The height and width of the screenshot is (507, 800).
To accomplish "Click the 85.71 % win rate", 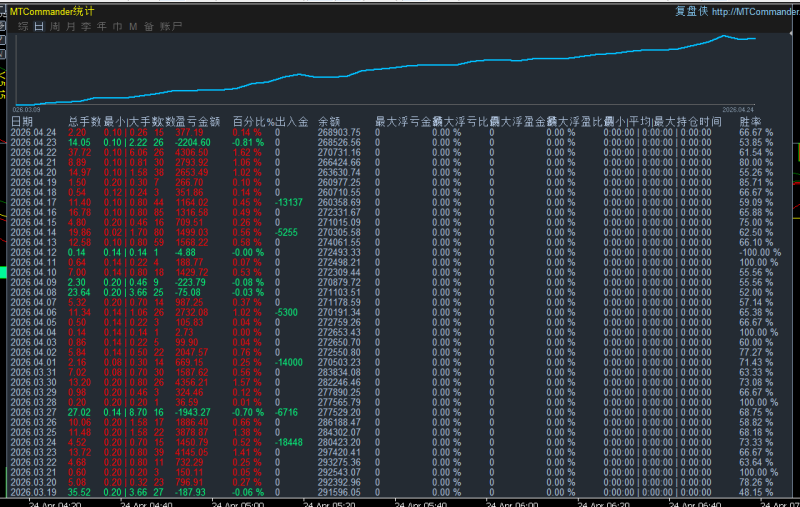I will (756, 183).
